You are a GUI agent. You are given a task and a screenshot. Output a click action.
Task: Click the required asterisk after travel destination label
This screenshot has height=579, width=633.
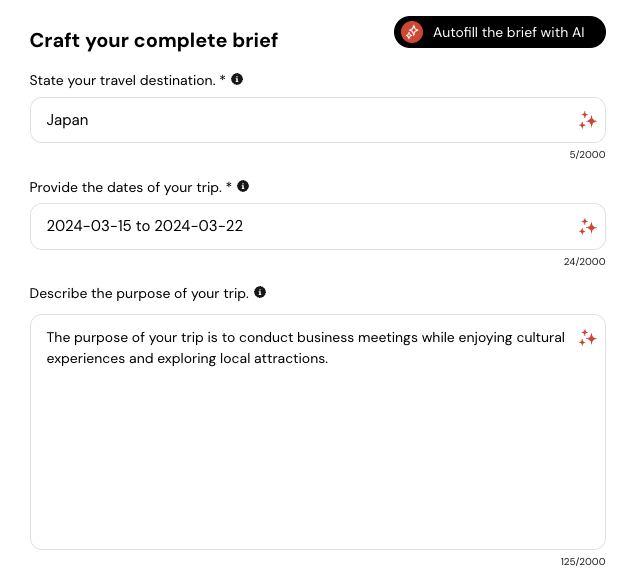(x=222, y=78)
